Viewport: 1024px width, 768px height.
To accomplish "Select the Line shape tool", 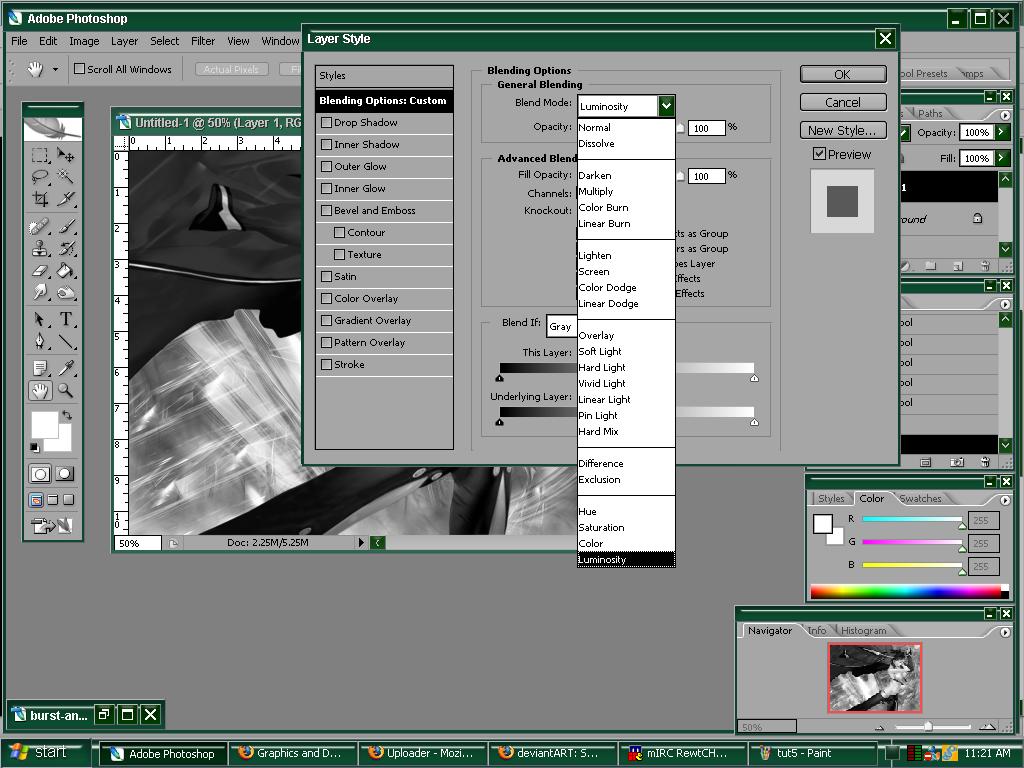I will pyautogui.click(x=65, y=342).
